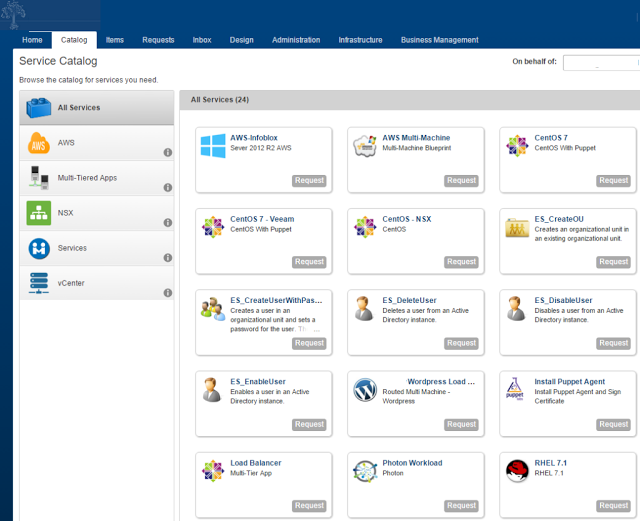Click the Multi-Tiered Apps servers icon

point(39,178)
